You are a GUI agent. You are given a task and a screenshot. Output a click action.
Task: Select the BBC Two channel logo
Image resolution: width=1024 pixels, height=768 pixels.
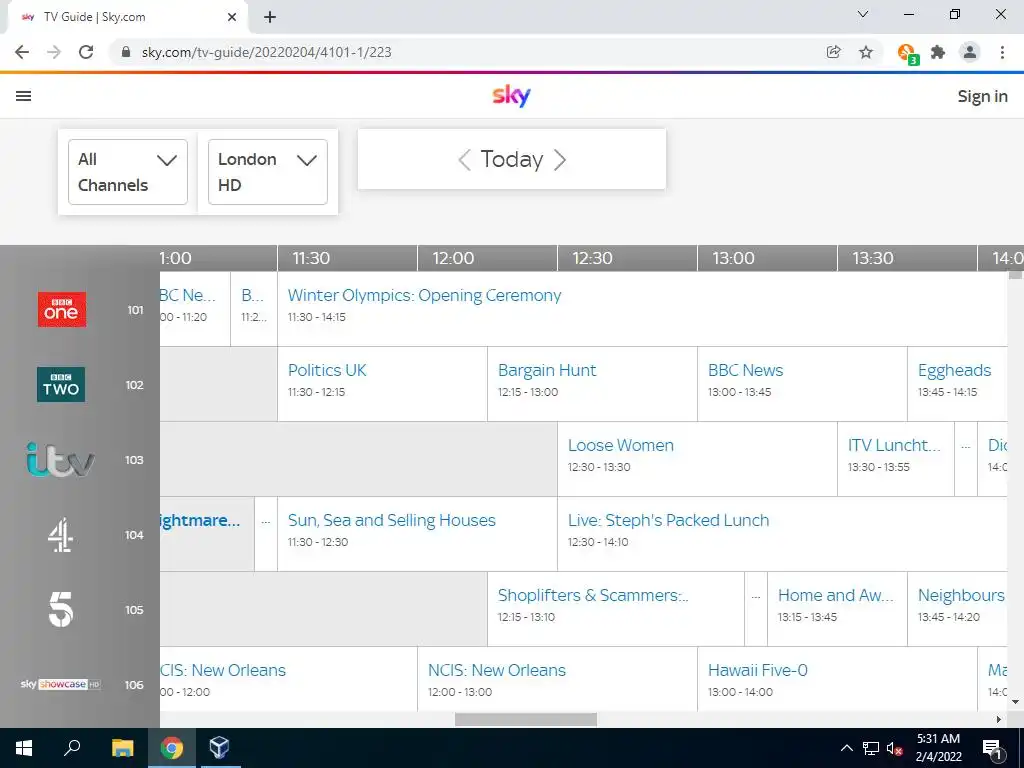[x=61, y=385]
